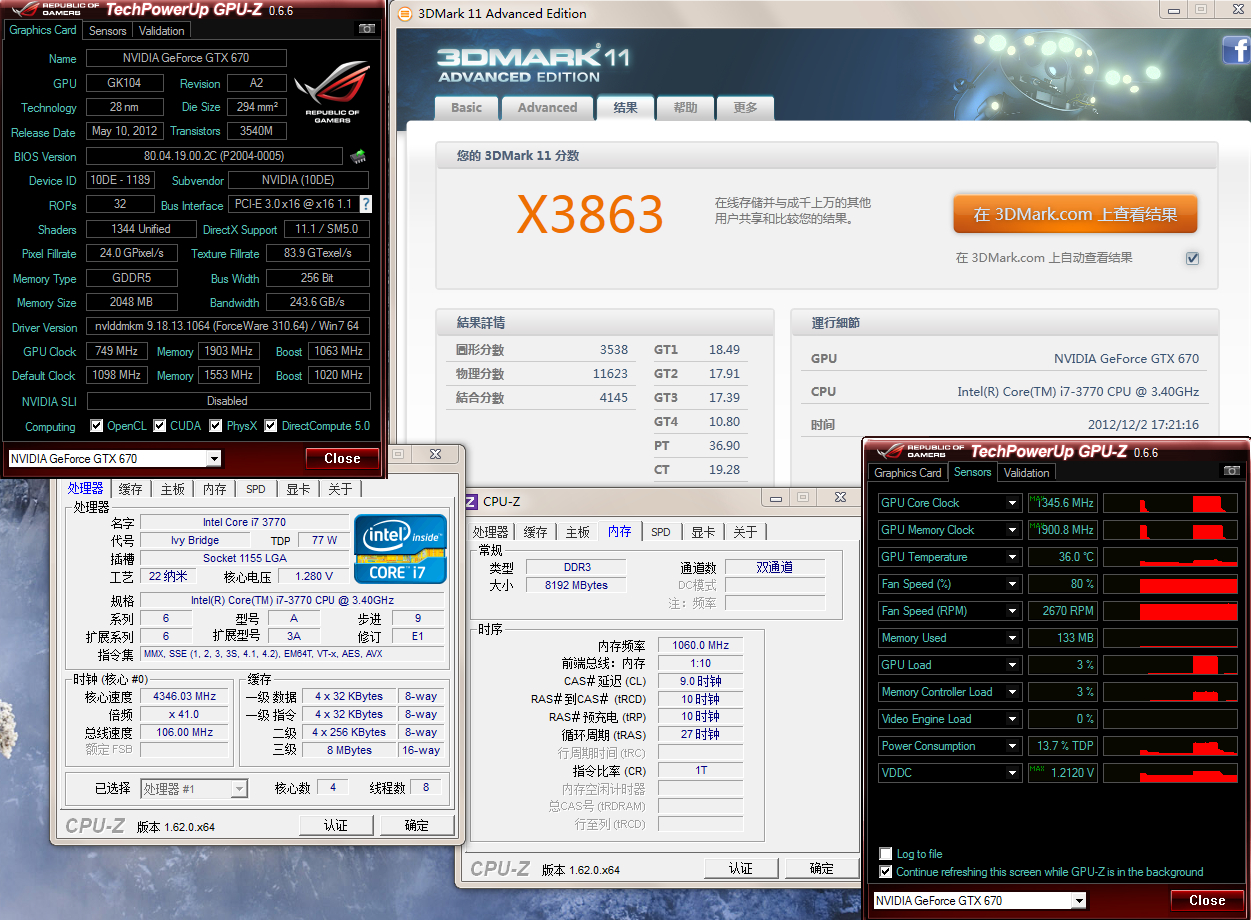
Task: Click the 2012/12/2 17:21:16 time value
Action: [1143, 425]
